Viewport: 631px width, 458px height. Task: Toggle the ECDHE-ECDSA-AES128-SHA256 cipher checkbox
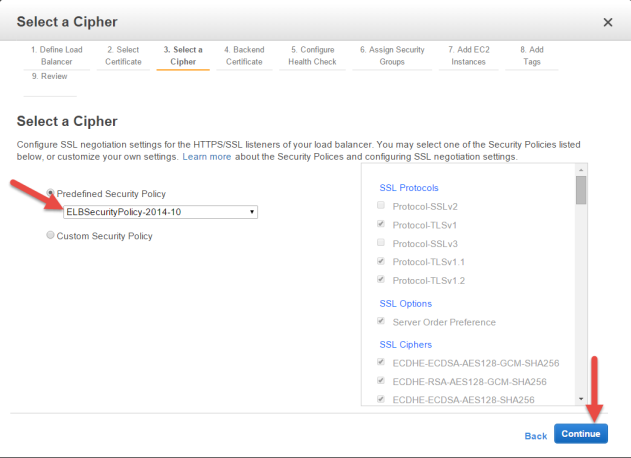(x=381, y=399)
